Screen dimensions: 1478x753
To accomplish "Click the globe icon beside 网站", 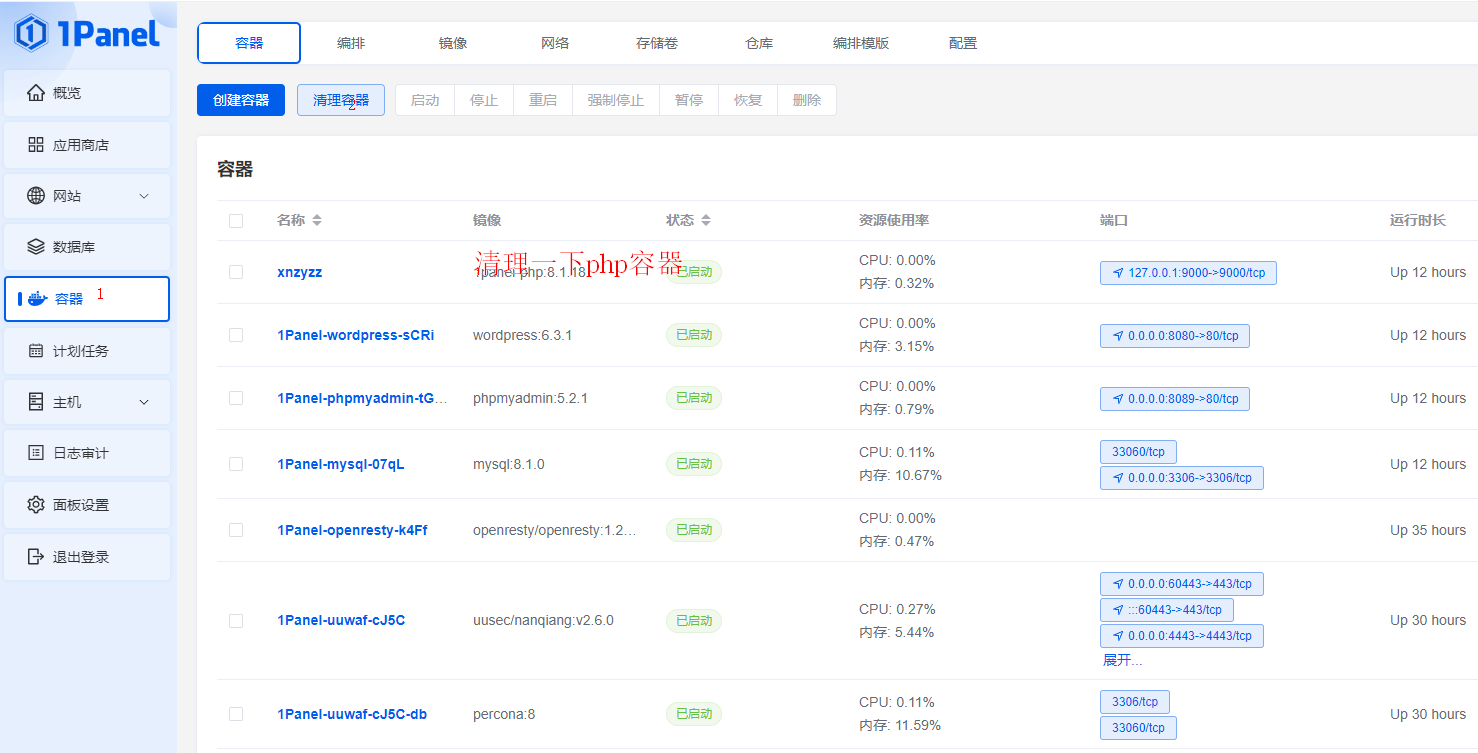I will 36,196.
